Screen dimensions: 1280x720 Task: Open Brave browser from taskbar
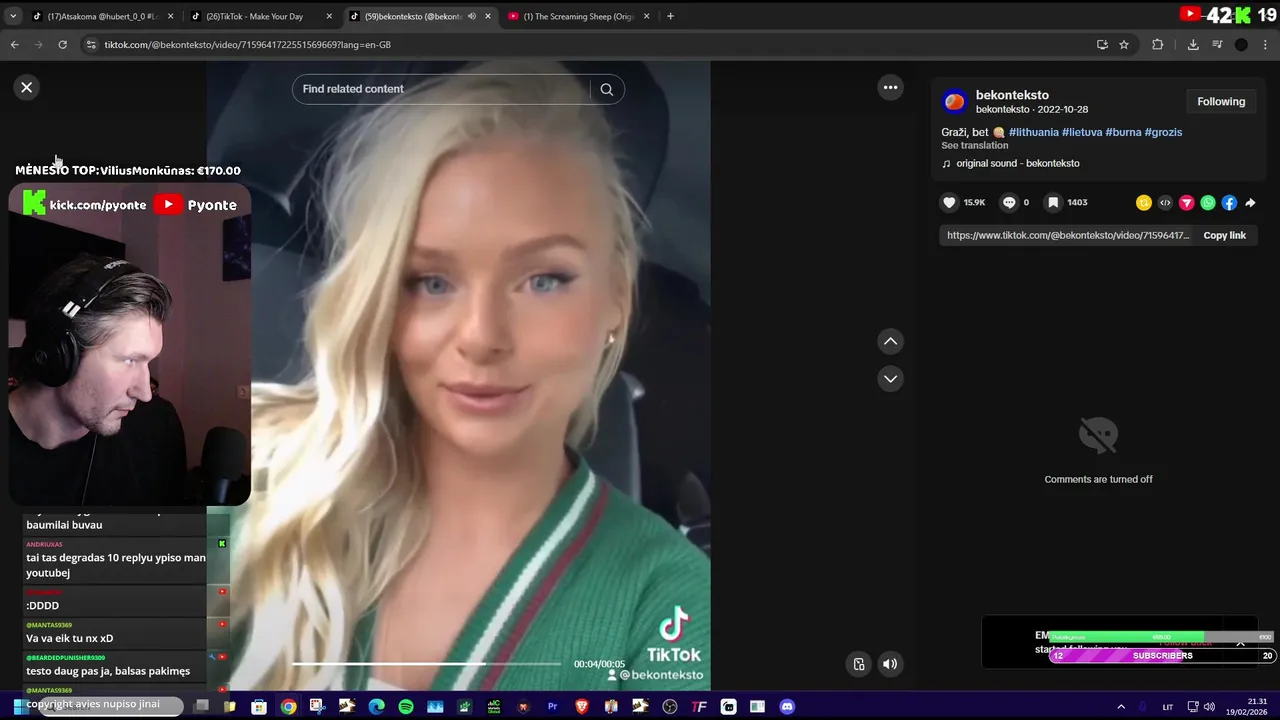coord(582,707)
